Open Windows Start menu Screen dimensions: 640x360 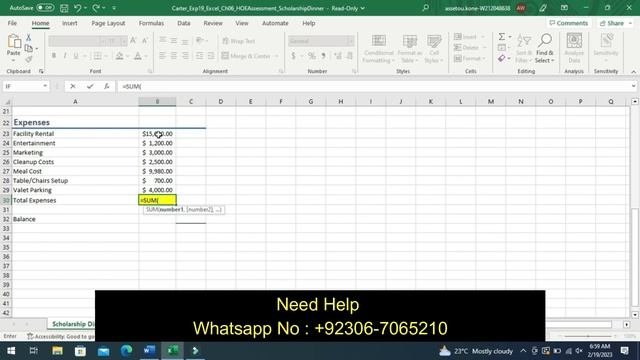(x=11, y=351)
